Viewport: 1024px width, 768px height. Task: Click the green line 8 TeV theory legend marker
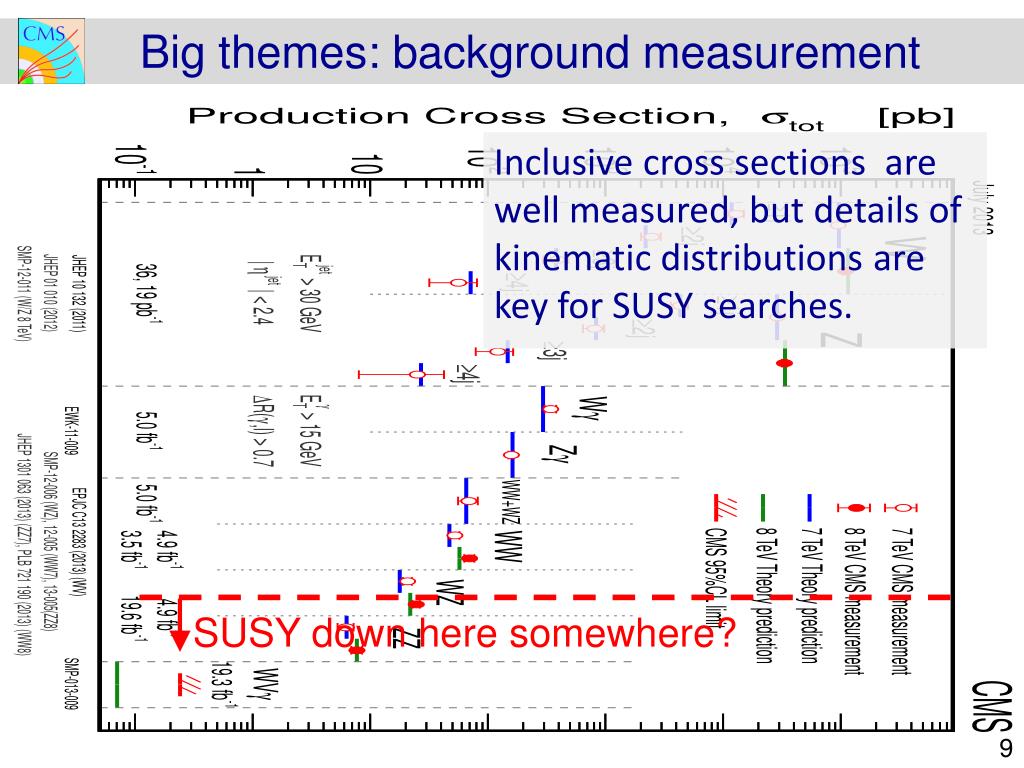pyautogui.click(x=763, y=507)
